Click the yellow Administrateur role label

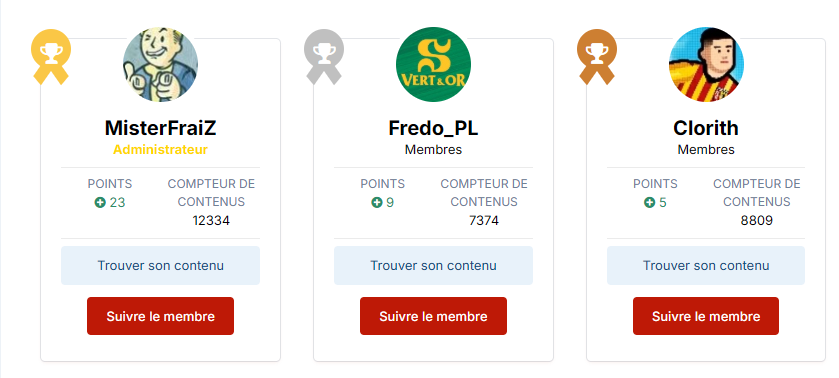tap(161, 149)
